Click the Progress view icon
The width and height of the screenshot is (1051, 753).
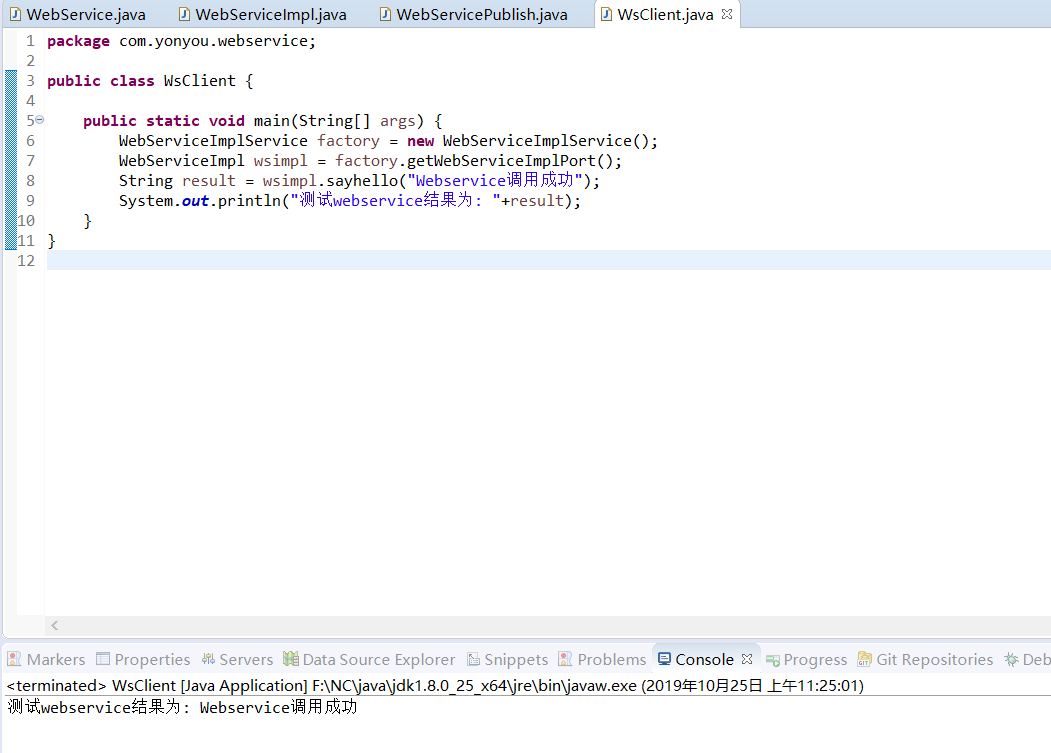772,660
